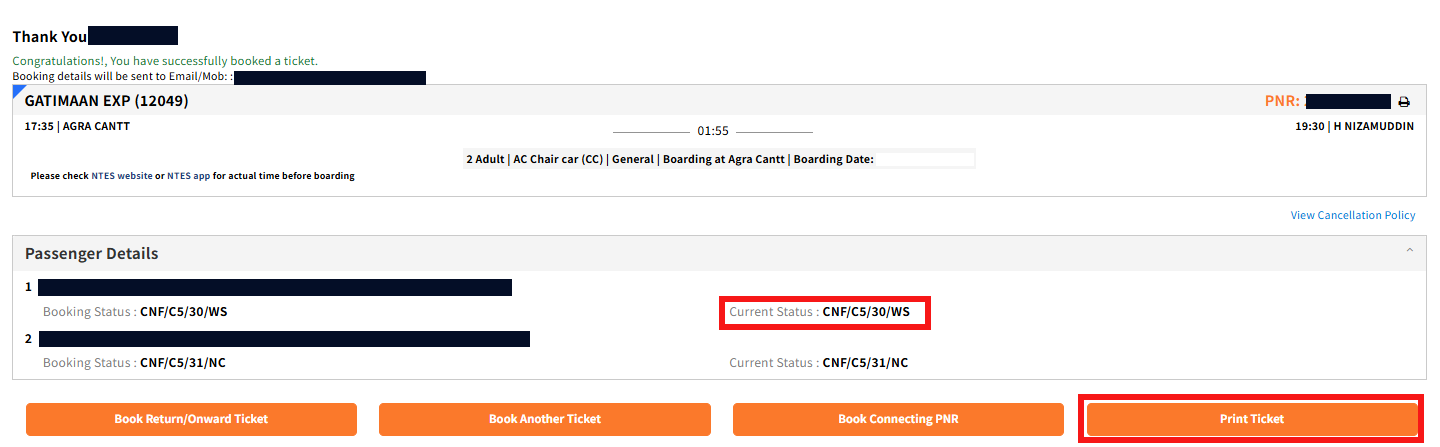1440x447 pixels.
Task: Open the NTES website link
Action: tap(122, 176)
